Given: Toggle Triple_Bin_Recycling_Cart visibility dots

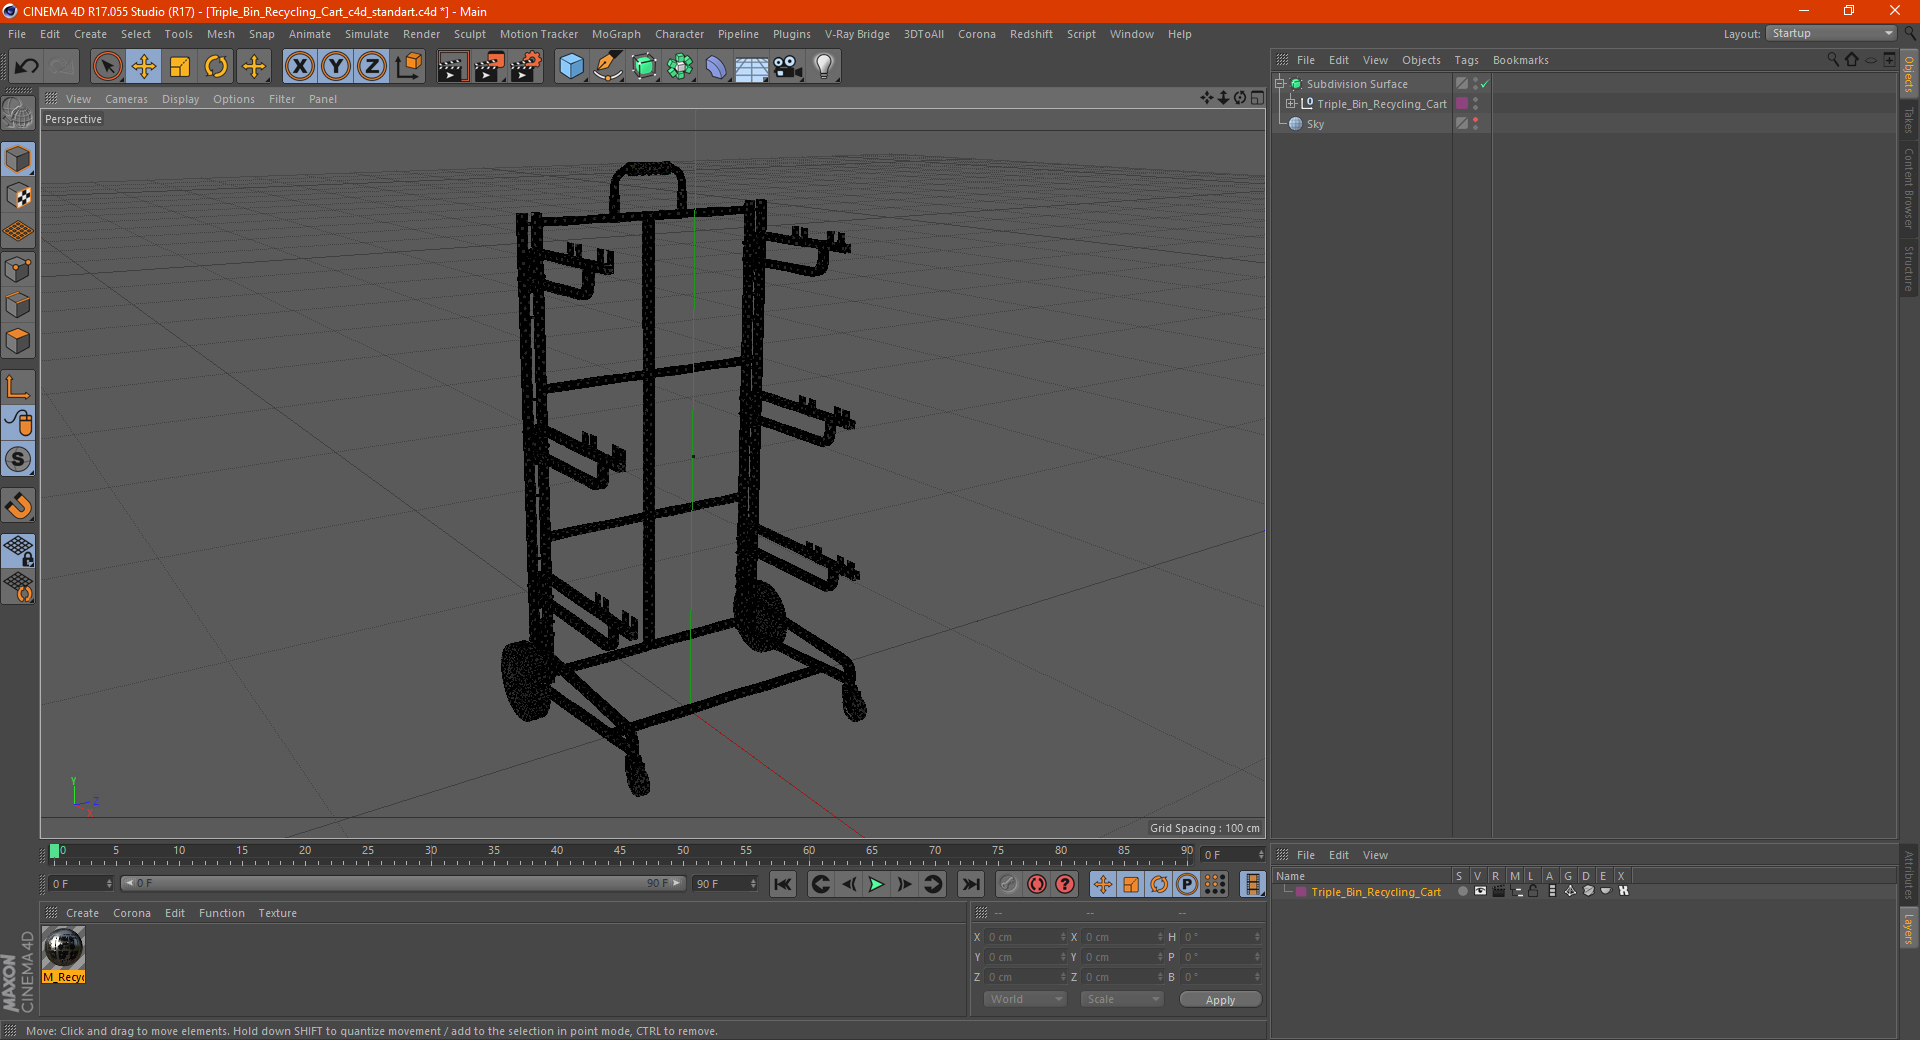Looking at the screenshot, I should pyautogui.click(x=1475, y=104).
